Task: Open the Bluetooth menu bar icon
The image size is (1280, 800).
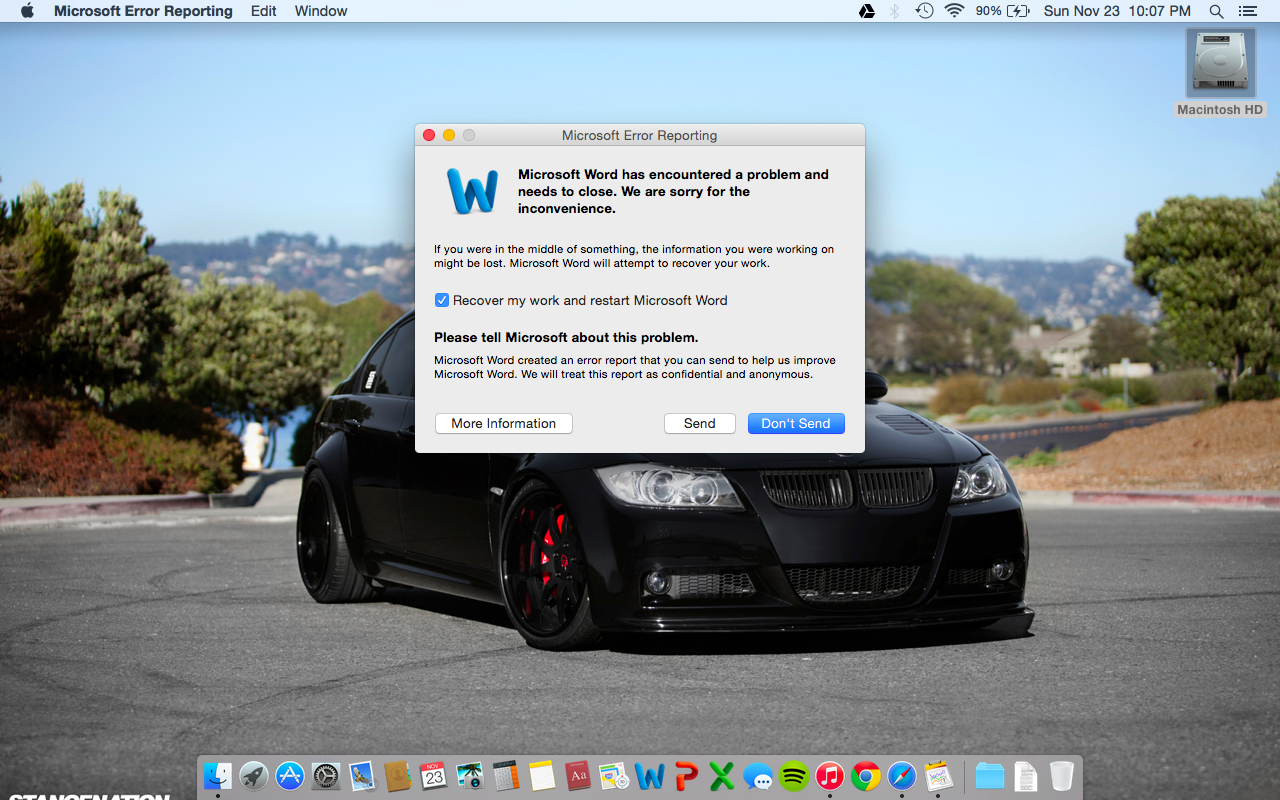Action: (x=895, y=11)
